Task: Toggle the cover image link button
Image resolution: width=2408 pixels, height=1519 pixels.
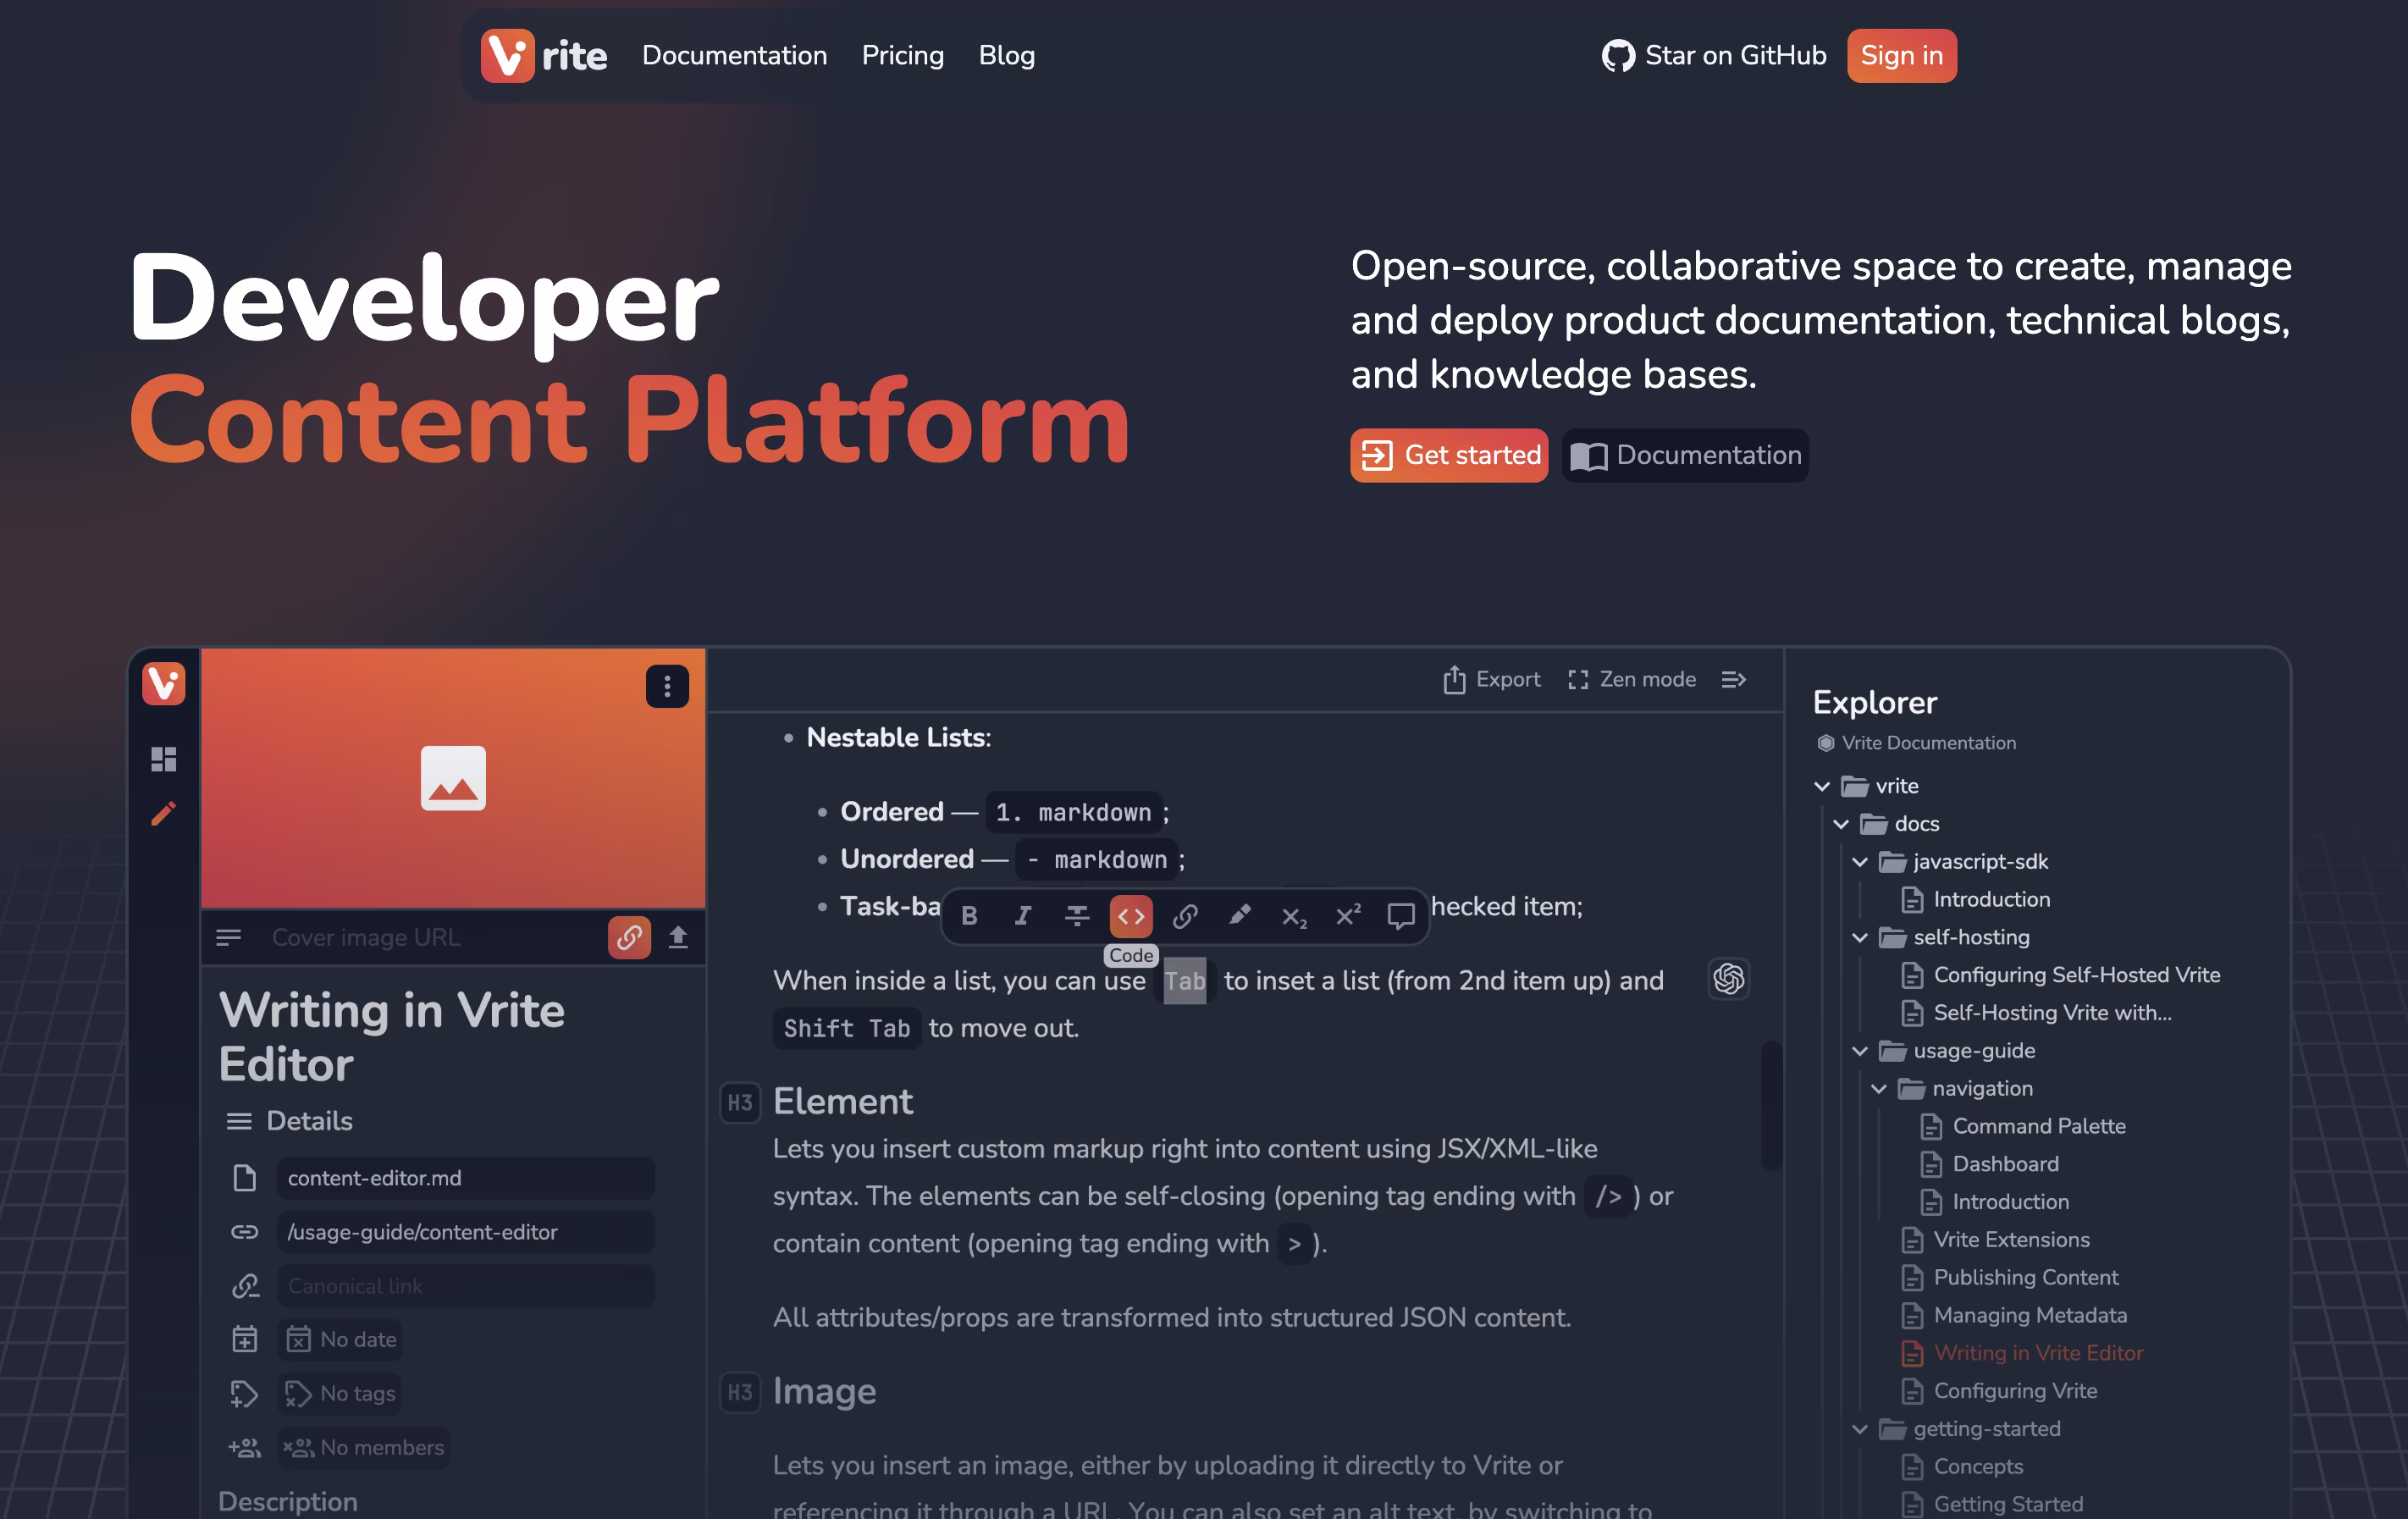Action: 629,937
